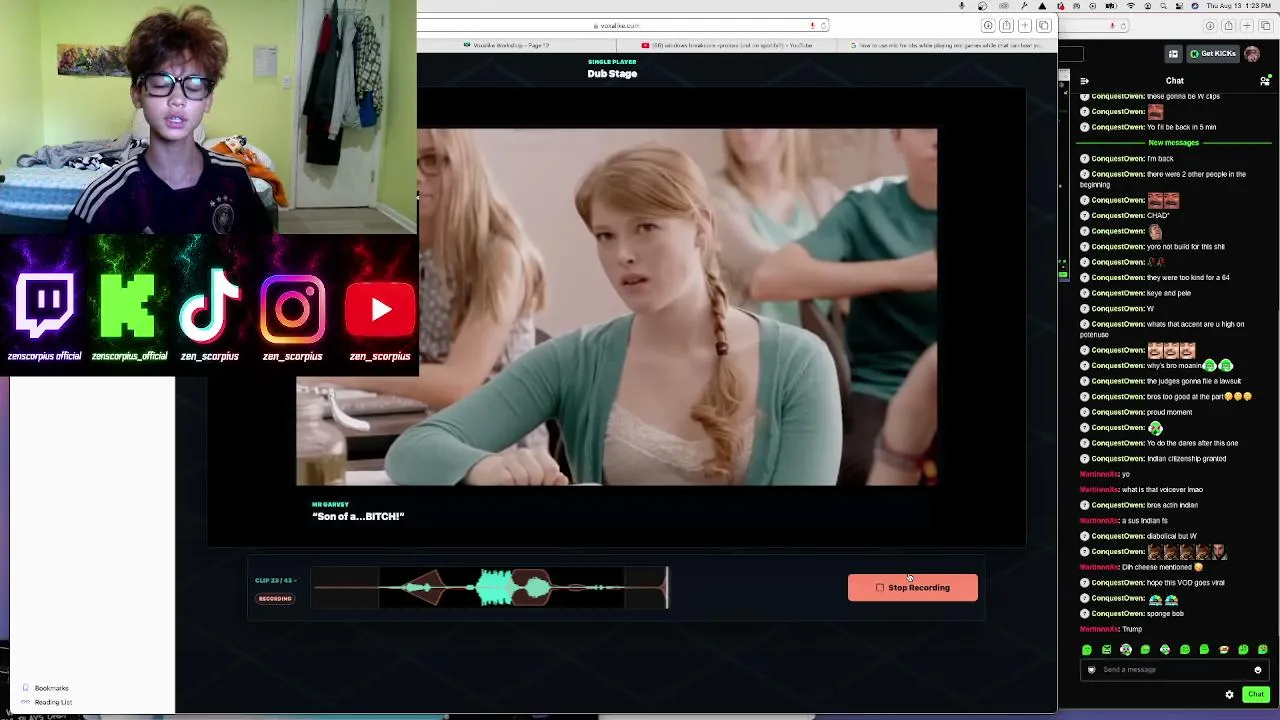Click the "SINGLE PLAYER" label

pyautogui.click(x=612, y=62)
